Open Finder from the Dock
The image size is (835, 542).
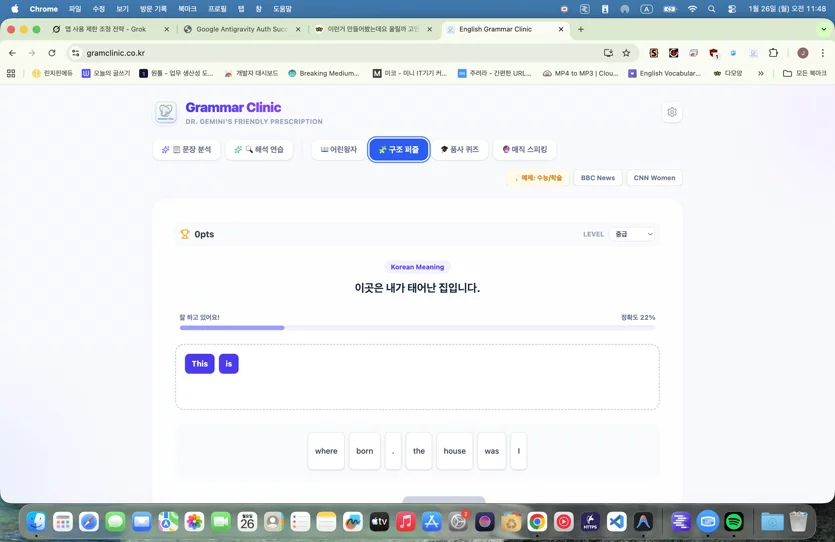coord(36,522)
